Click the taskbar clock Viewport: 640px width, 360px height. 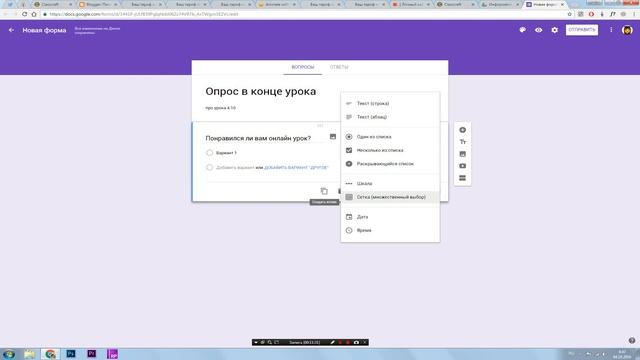(622, 354)
